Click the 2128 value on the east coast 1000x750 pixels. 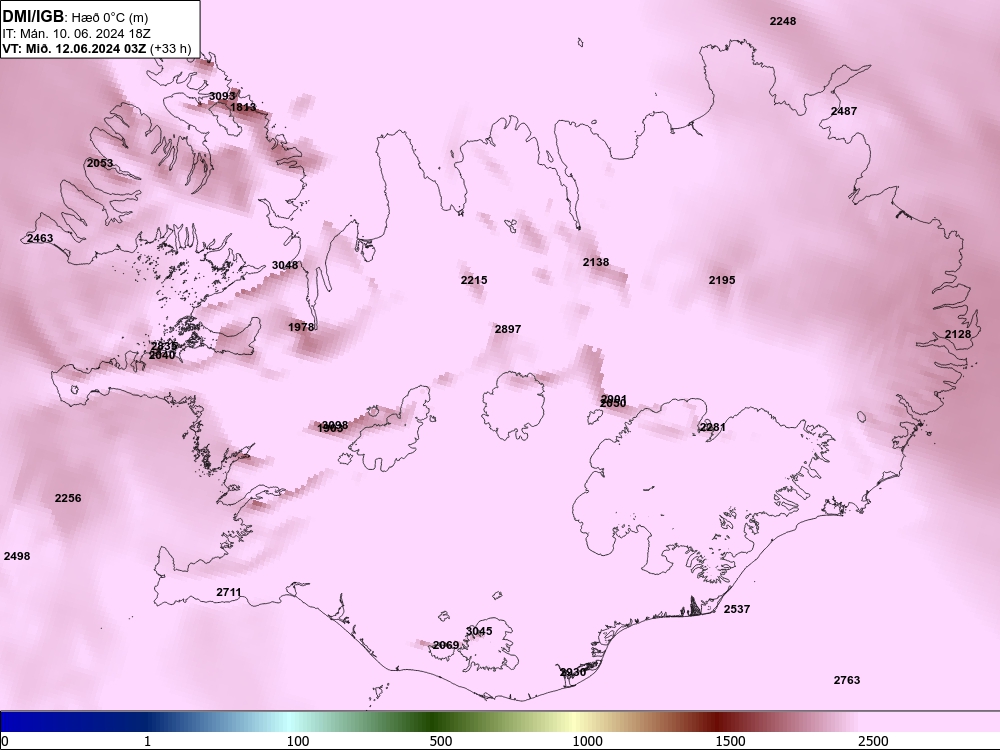958,334
